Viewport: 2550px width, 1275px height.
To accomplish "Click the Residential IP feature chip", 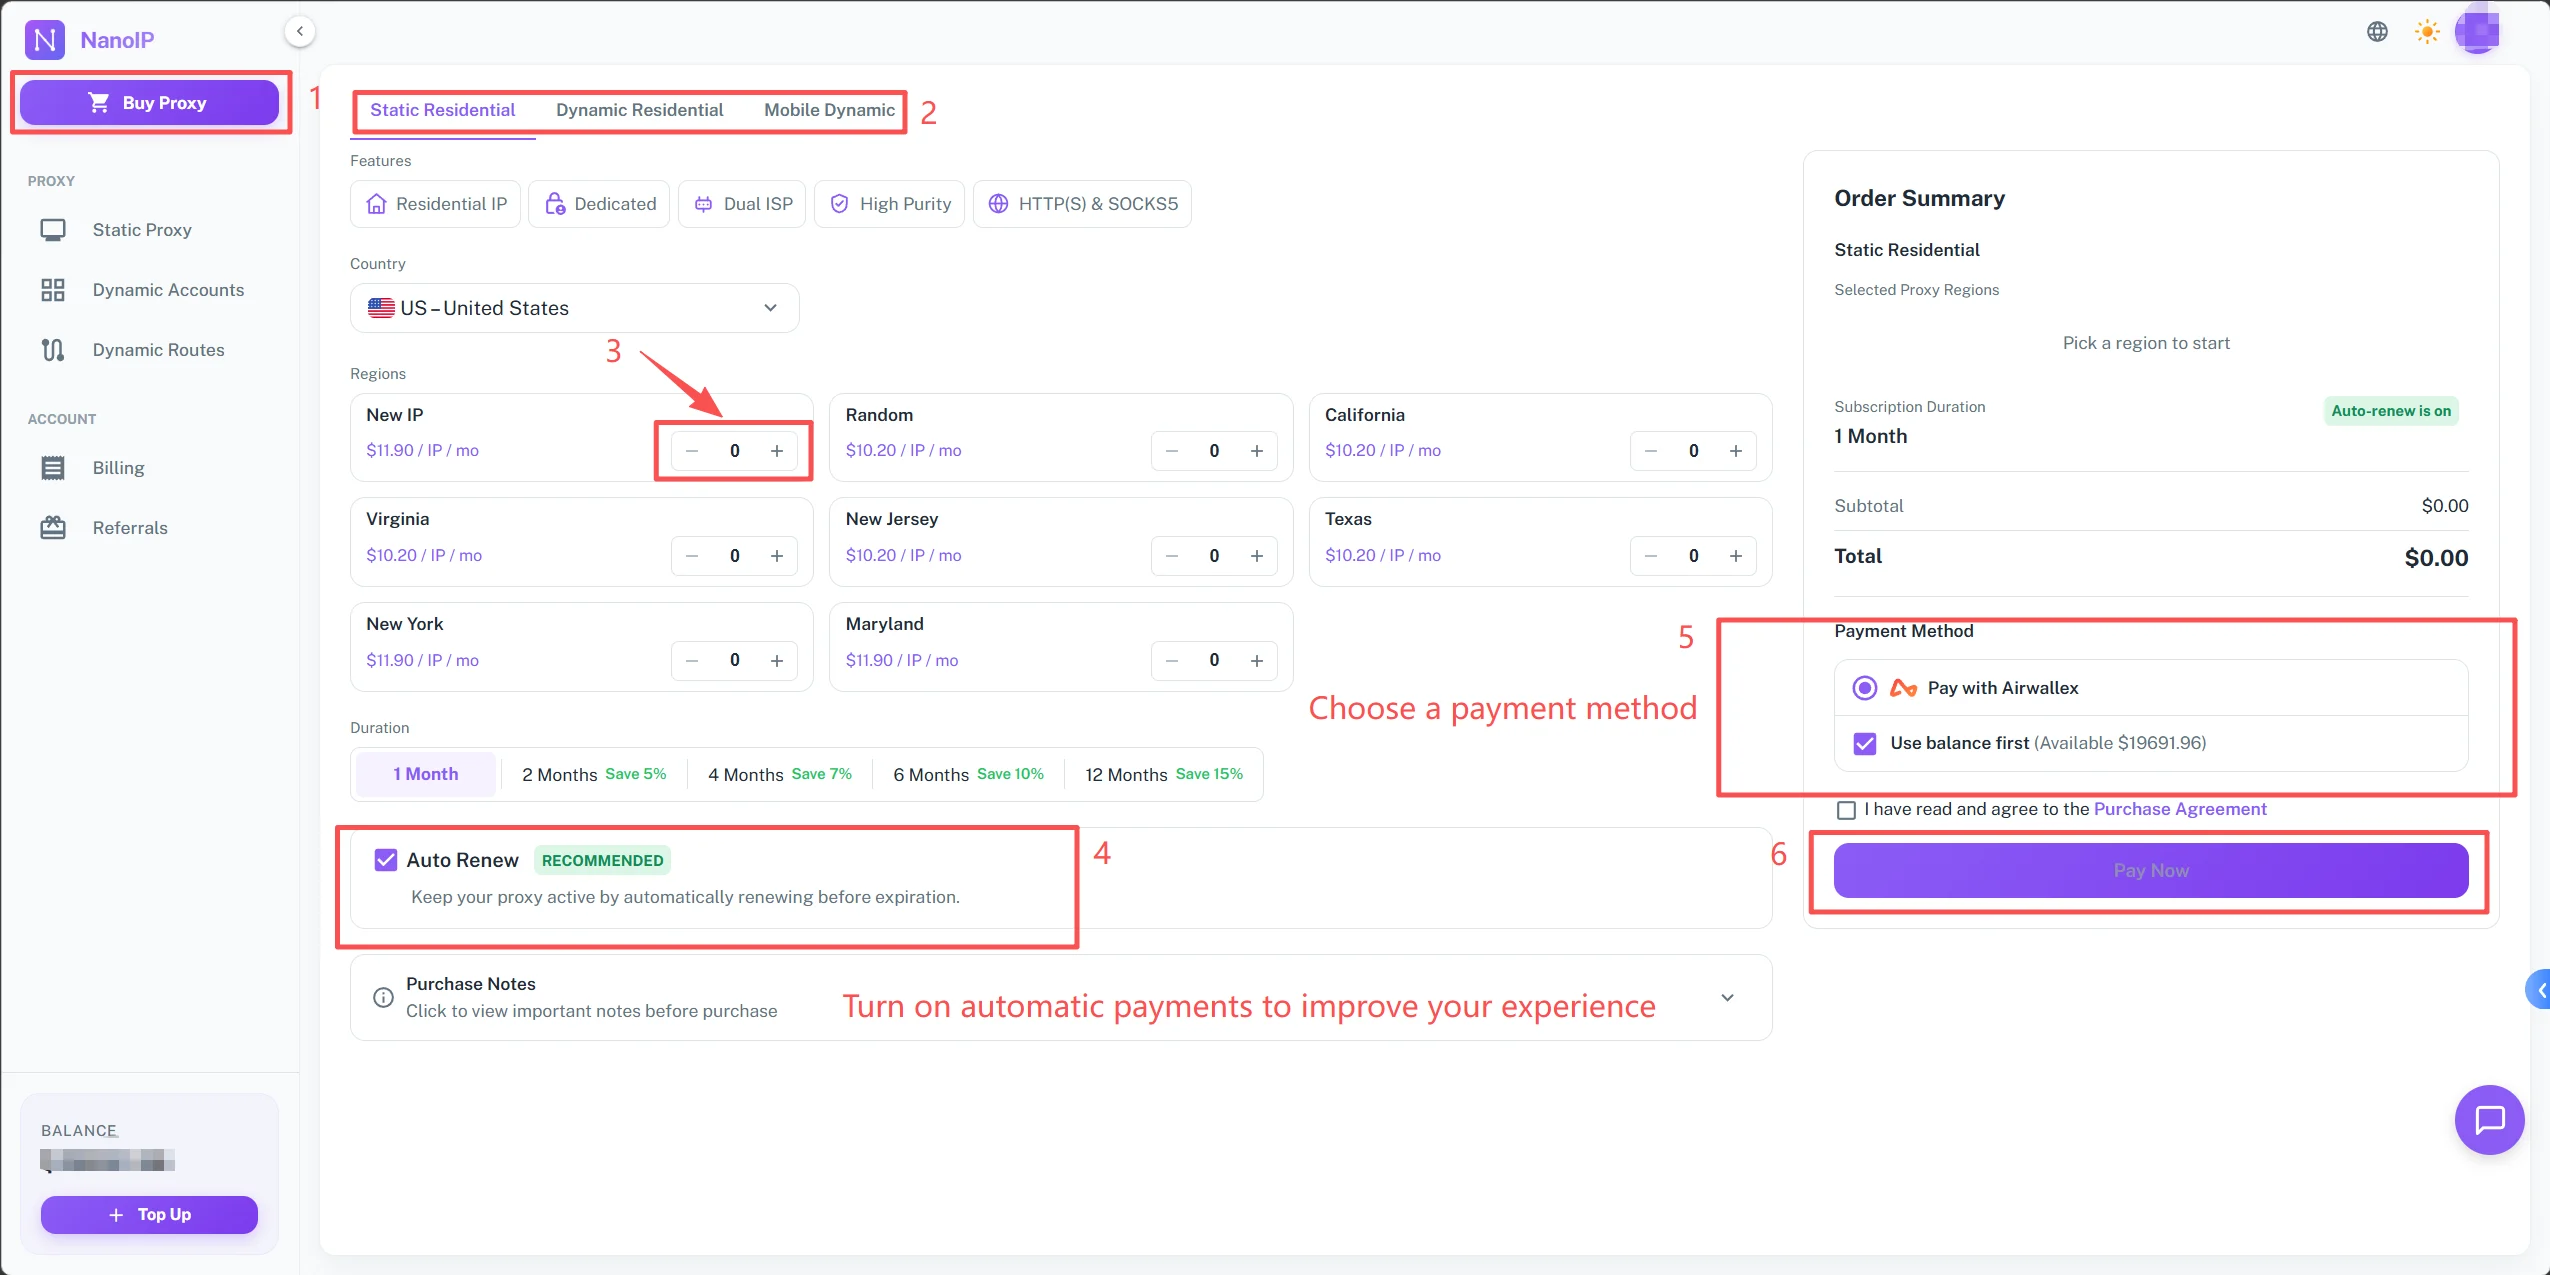I will click(435, 204).
